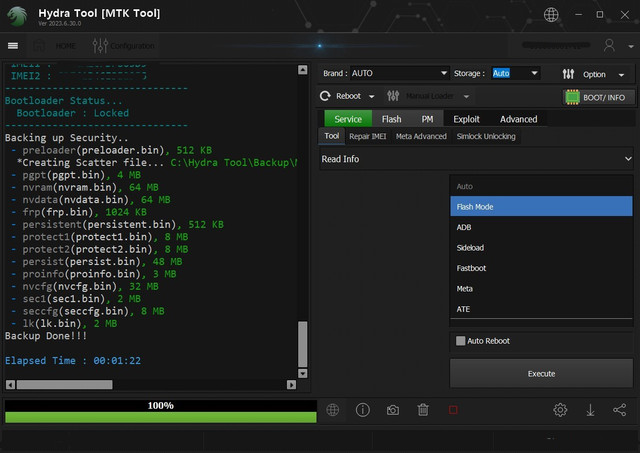Image resolution: width=640 pixels, height=453 pixels.
Task: Click the "Elapsed Time : 00:01:22" line
Action: click(73, 361)
